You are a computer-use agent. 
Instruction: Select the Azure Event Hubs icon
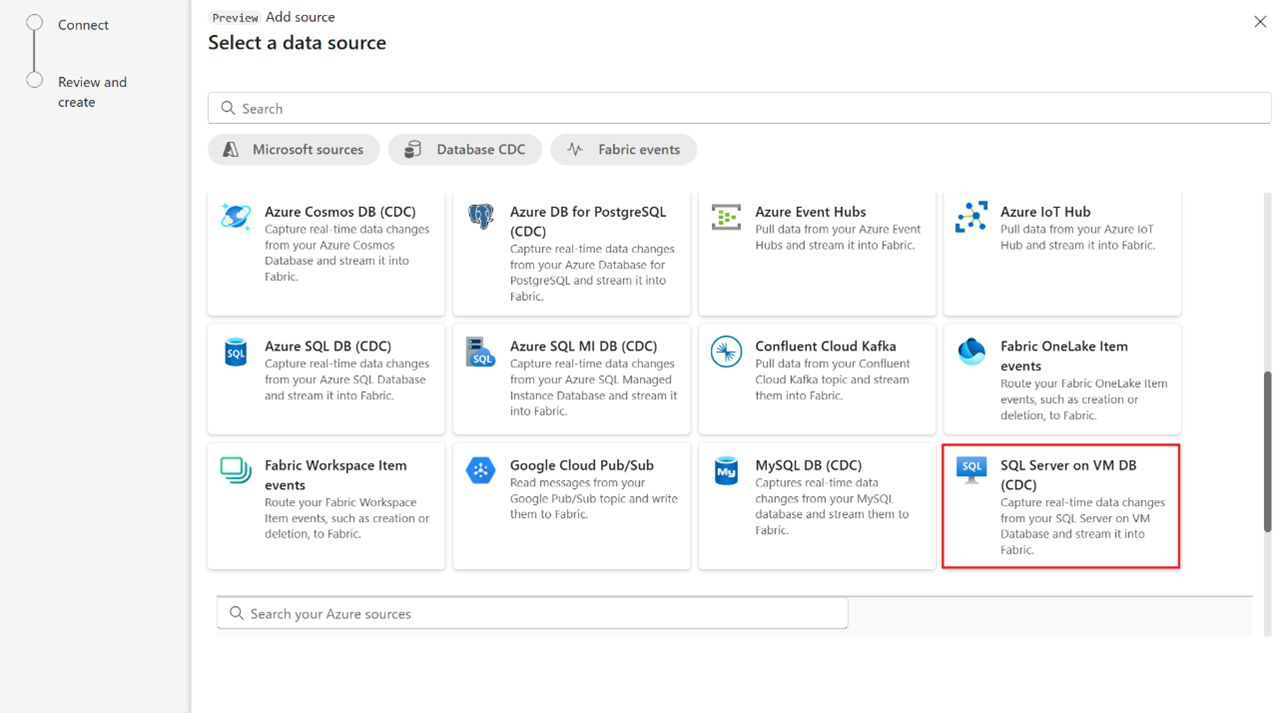point(726,216)
